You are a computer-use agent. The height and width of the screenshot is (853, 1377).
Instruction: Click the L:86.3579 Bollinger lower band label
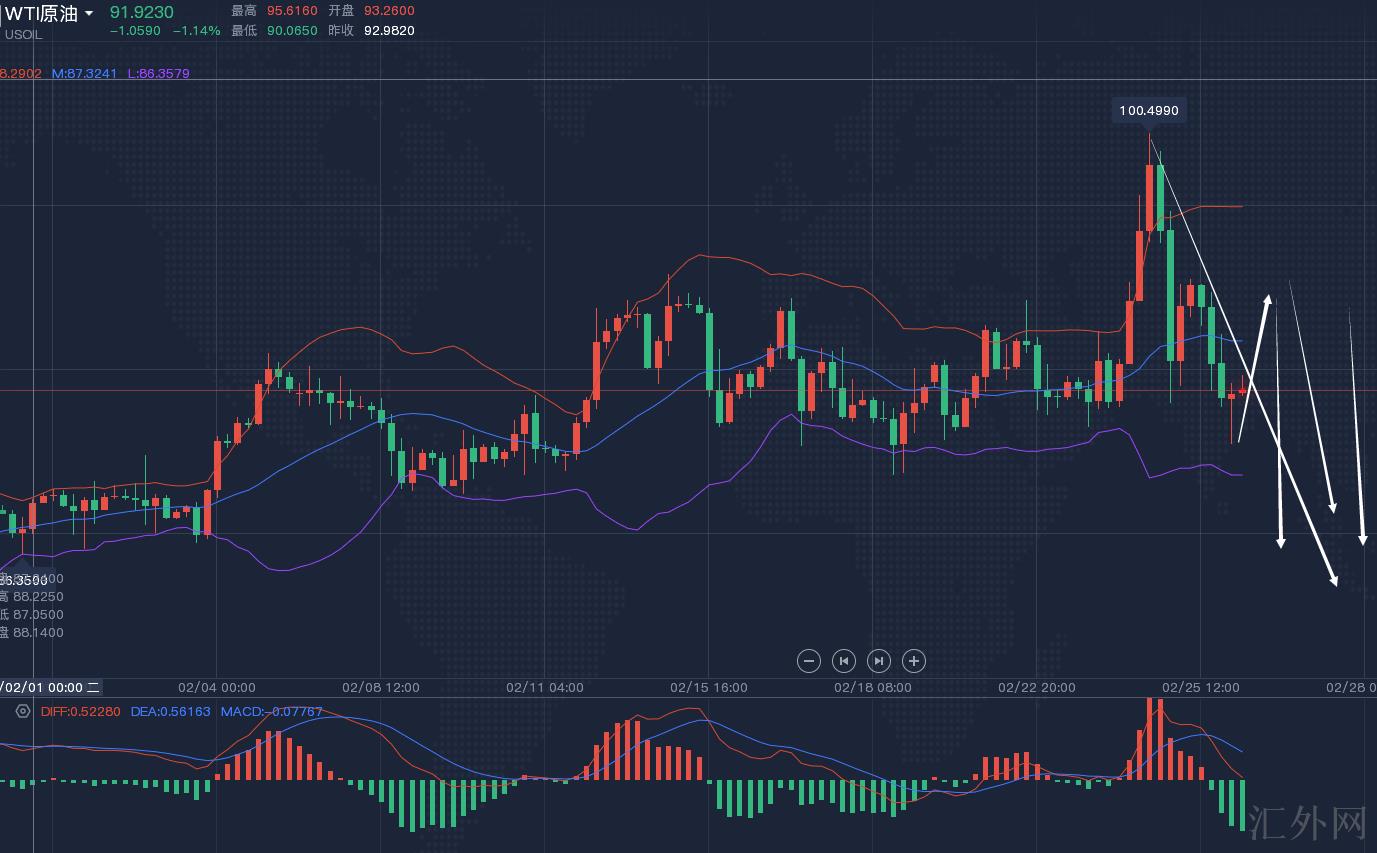click(158, 74)
